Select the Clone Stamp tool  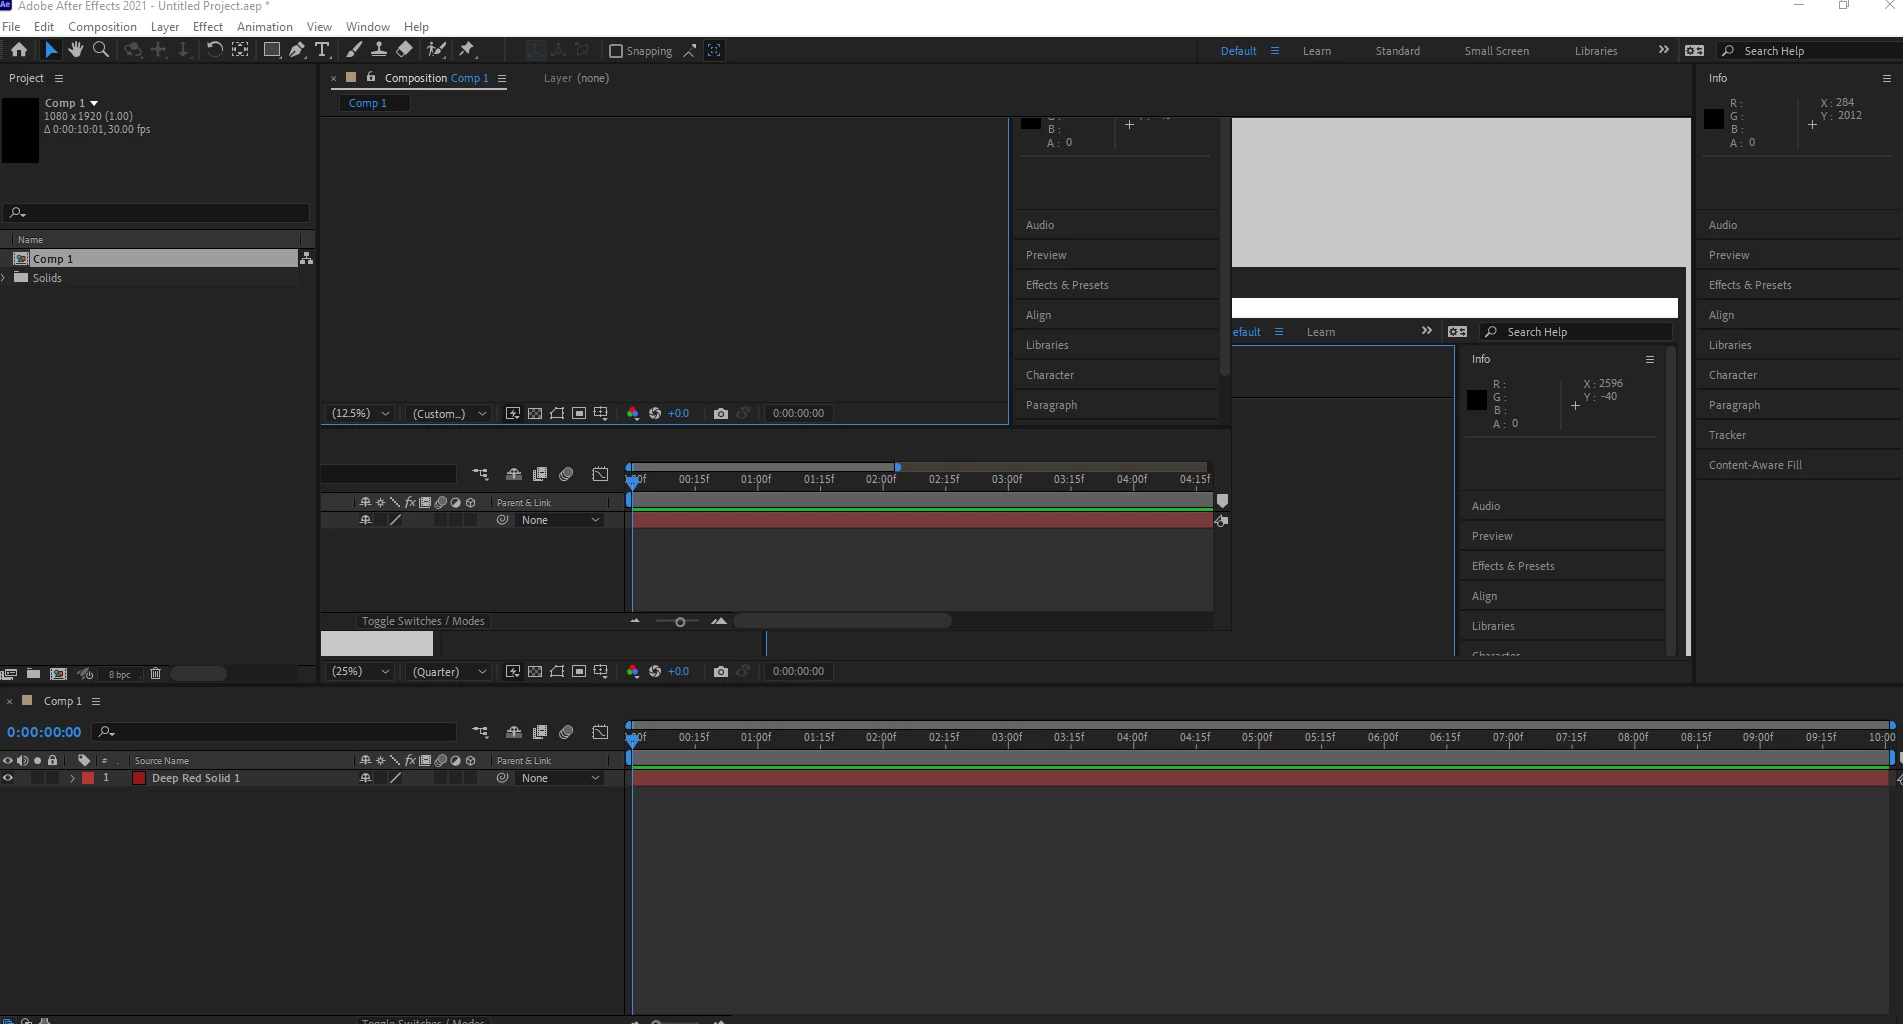click(x=379, y=49)
